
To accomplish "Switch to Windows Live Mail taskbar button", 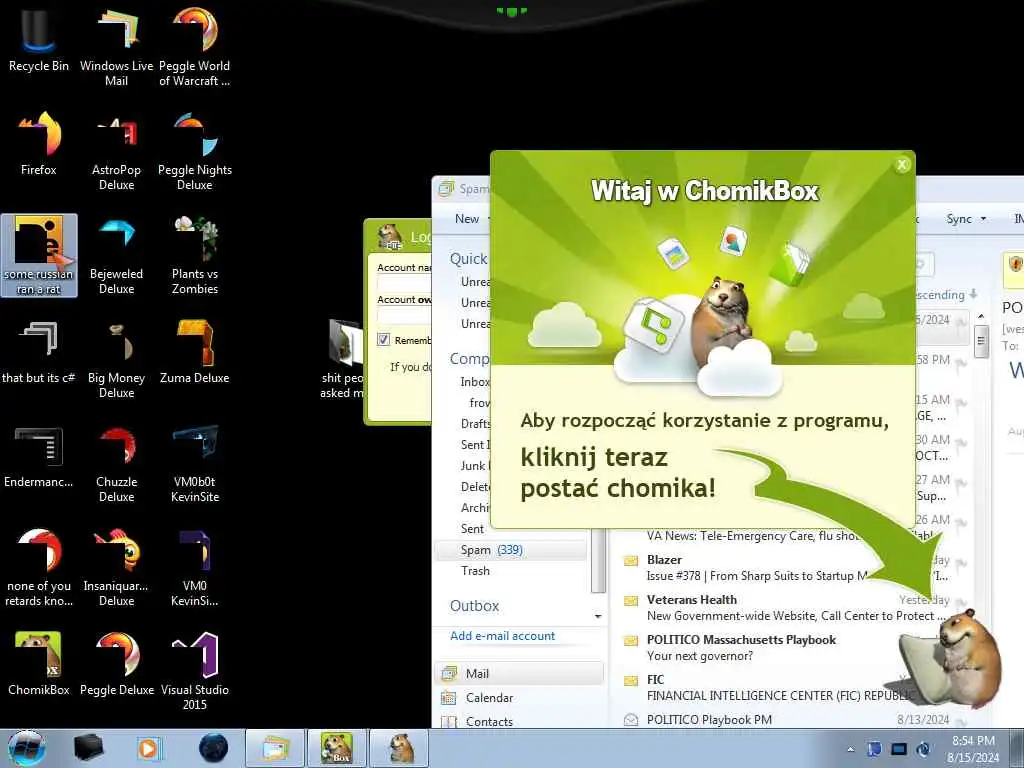I will (276, 748).
